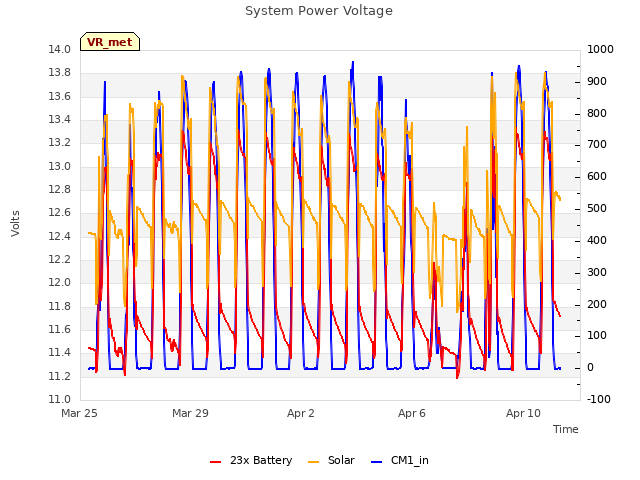Toggle the Solar legend entry
640x480 pixels.
(x=331, y=460)
